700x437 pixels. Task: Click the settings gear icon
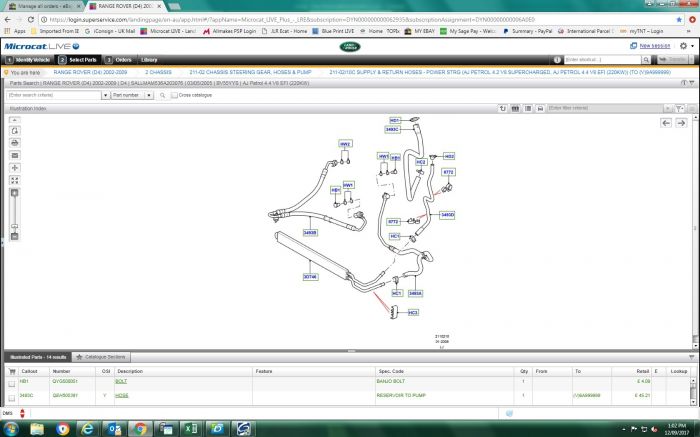683,46
